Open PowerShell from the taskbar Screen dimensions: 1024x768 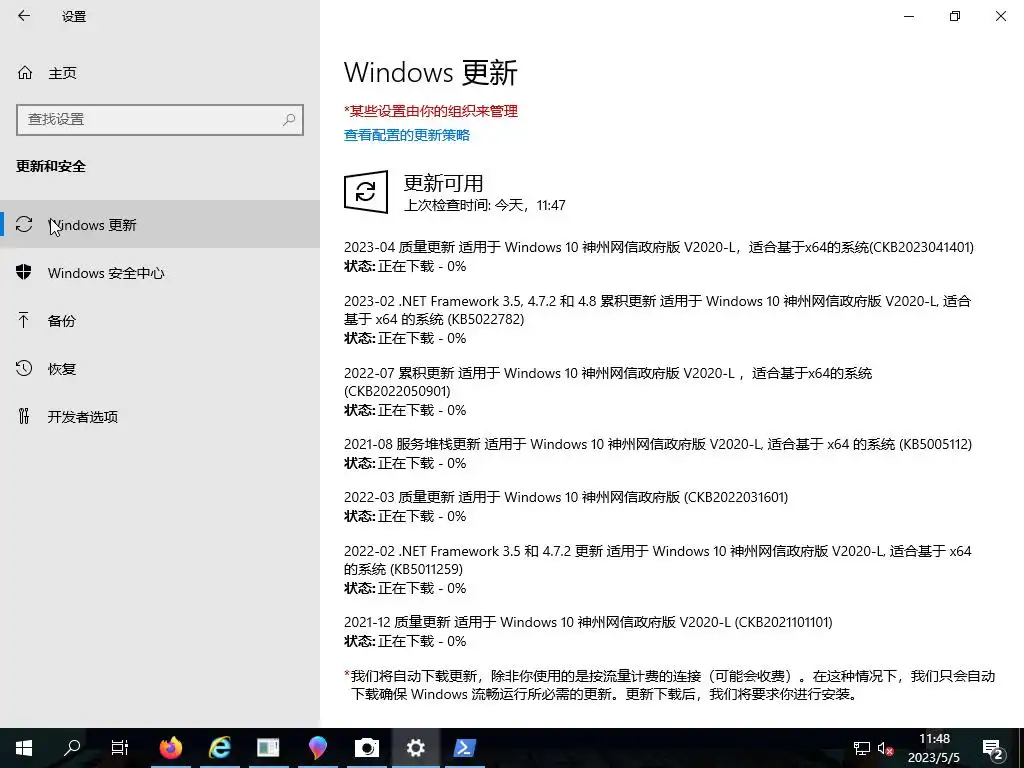point(464,748)
